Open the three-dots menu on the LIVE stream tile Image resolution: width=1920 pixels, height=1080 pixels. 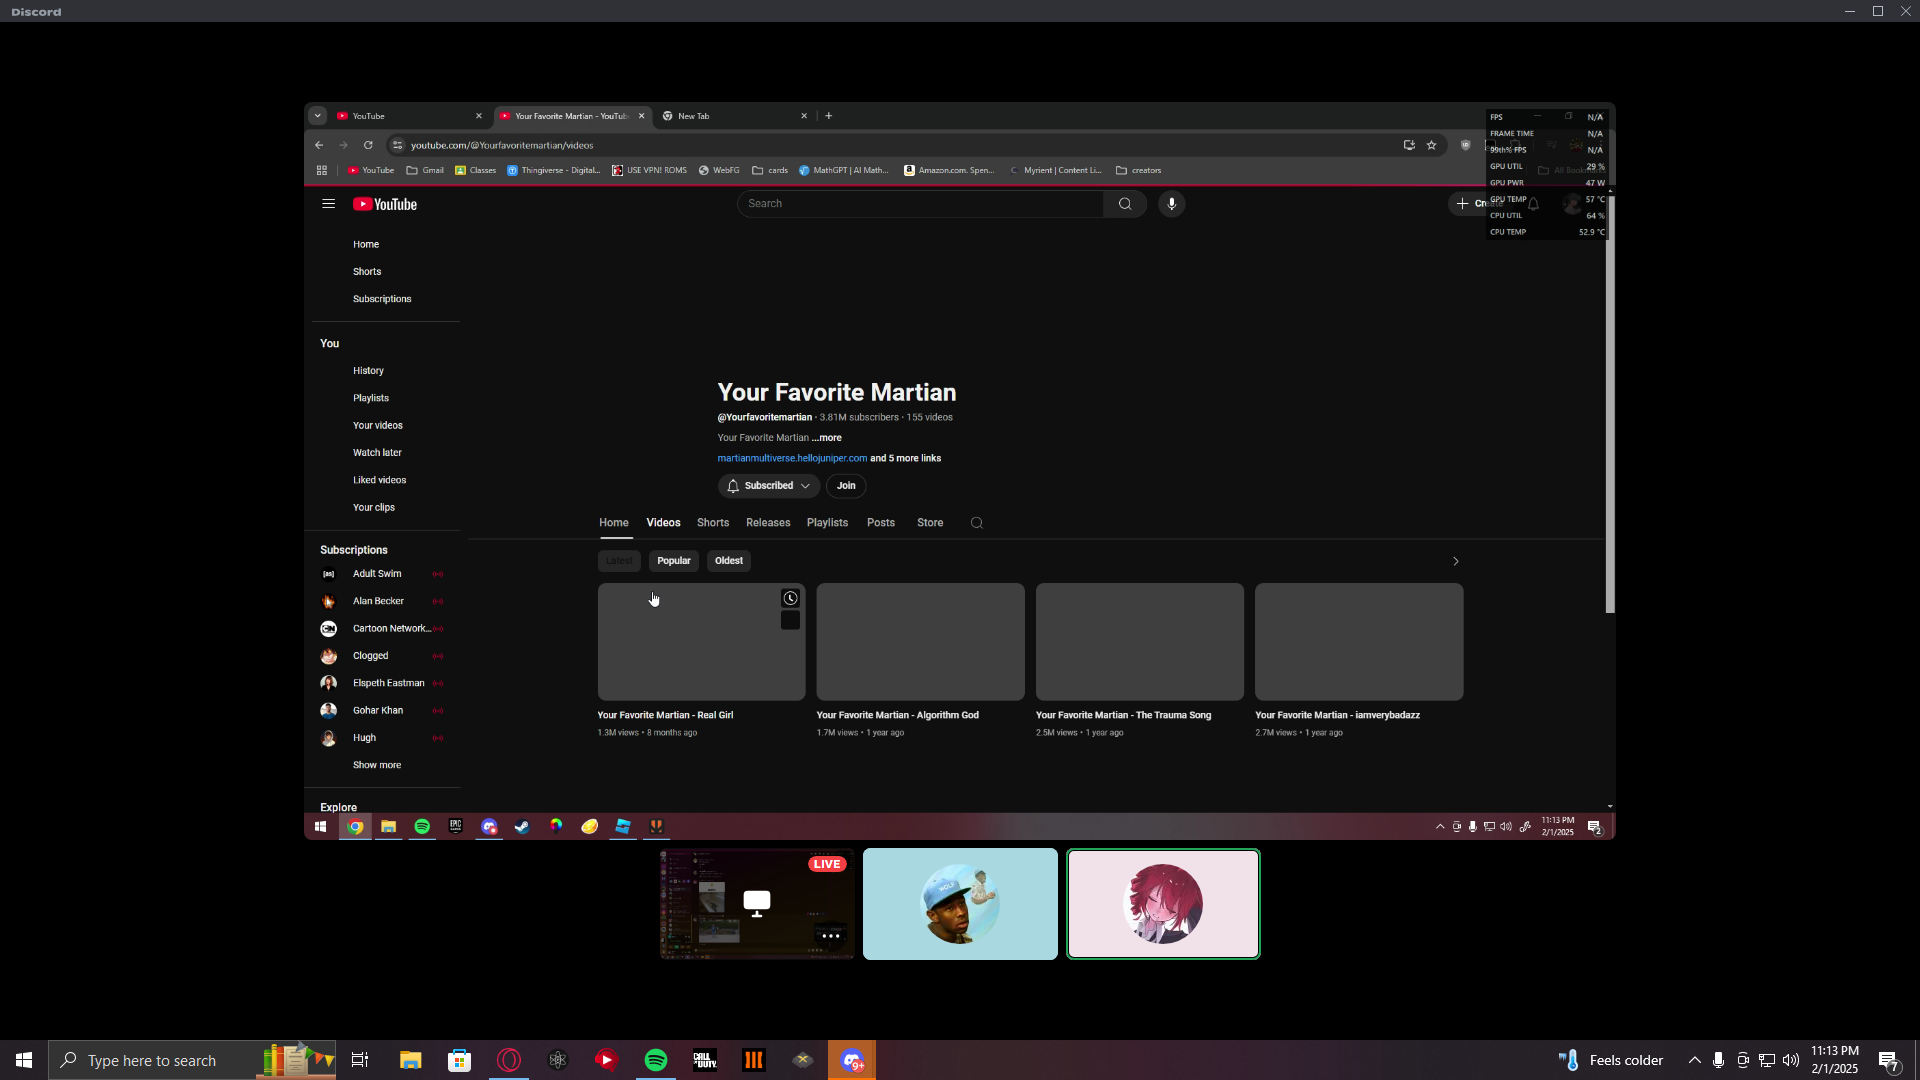click(x=830, y=936)
